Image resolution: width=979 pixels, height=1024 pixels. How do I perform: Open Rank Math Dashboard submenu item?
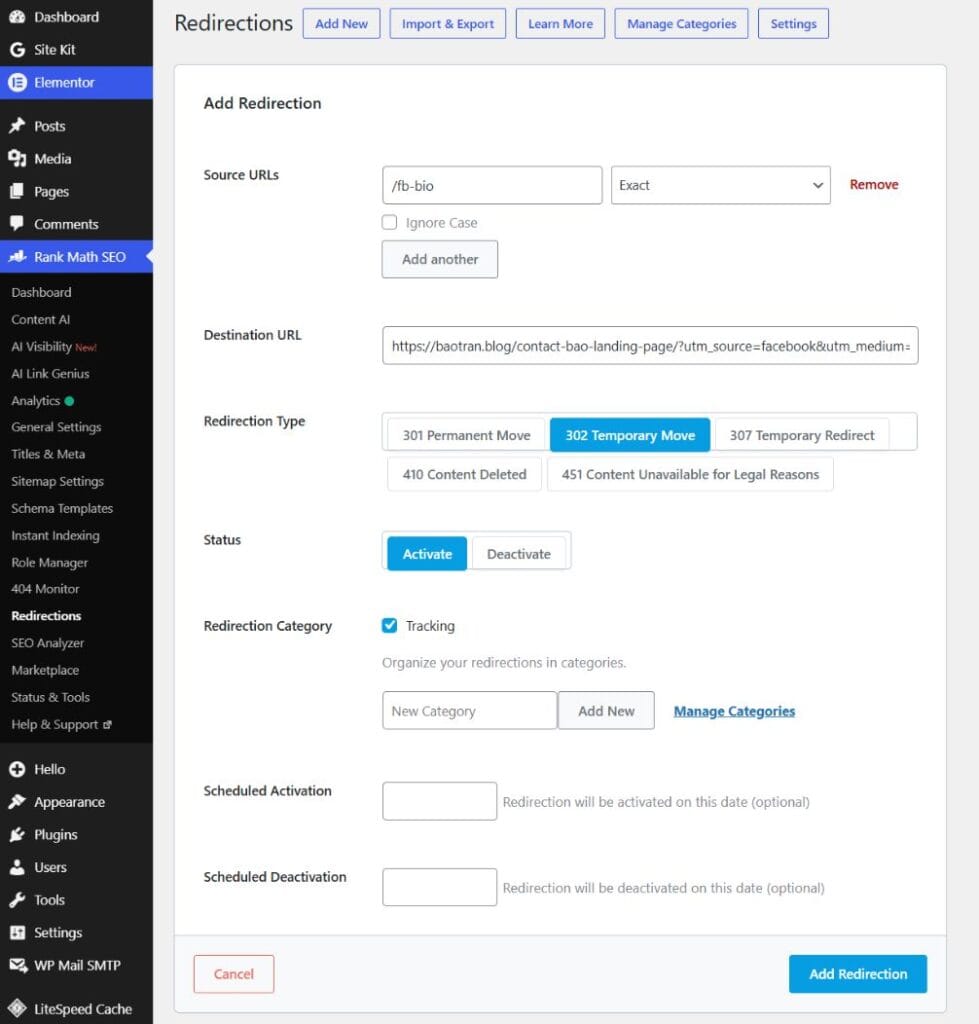pyautogui.click(x=41, y=292)
